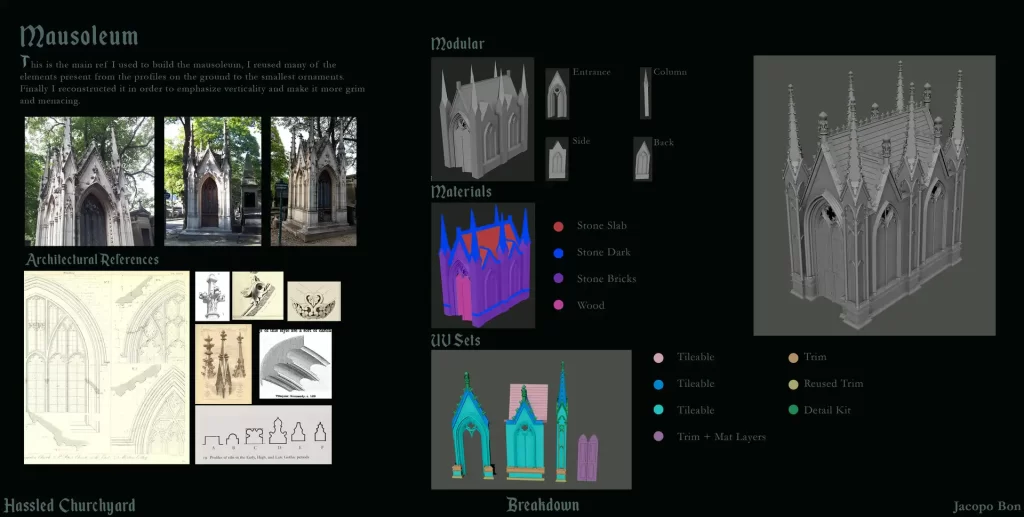The image size is (1024, 517).
Task: Select the orange Trim UV set dot
Action: coord(792,357)
